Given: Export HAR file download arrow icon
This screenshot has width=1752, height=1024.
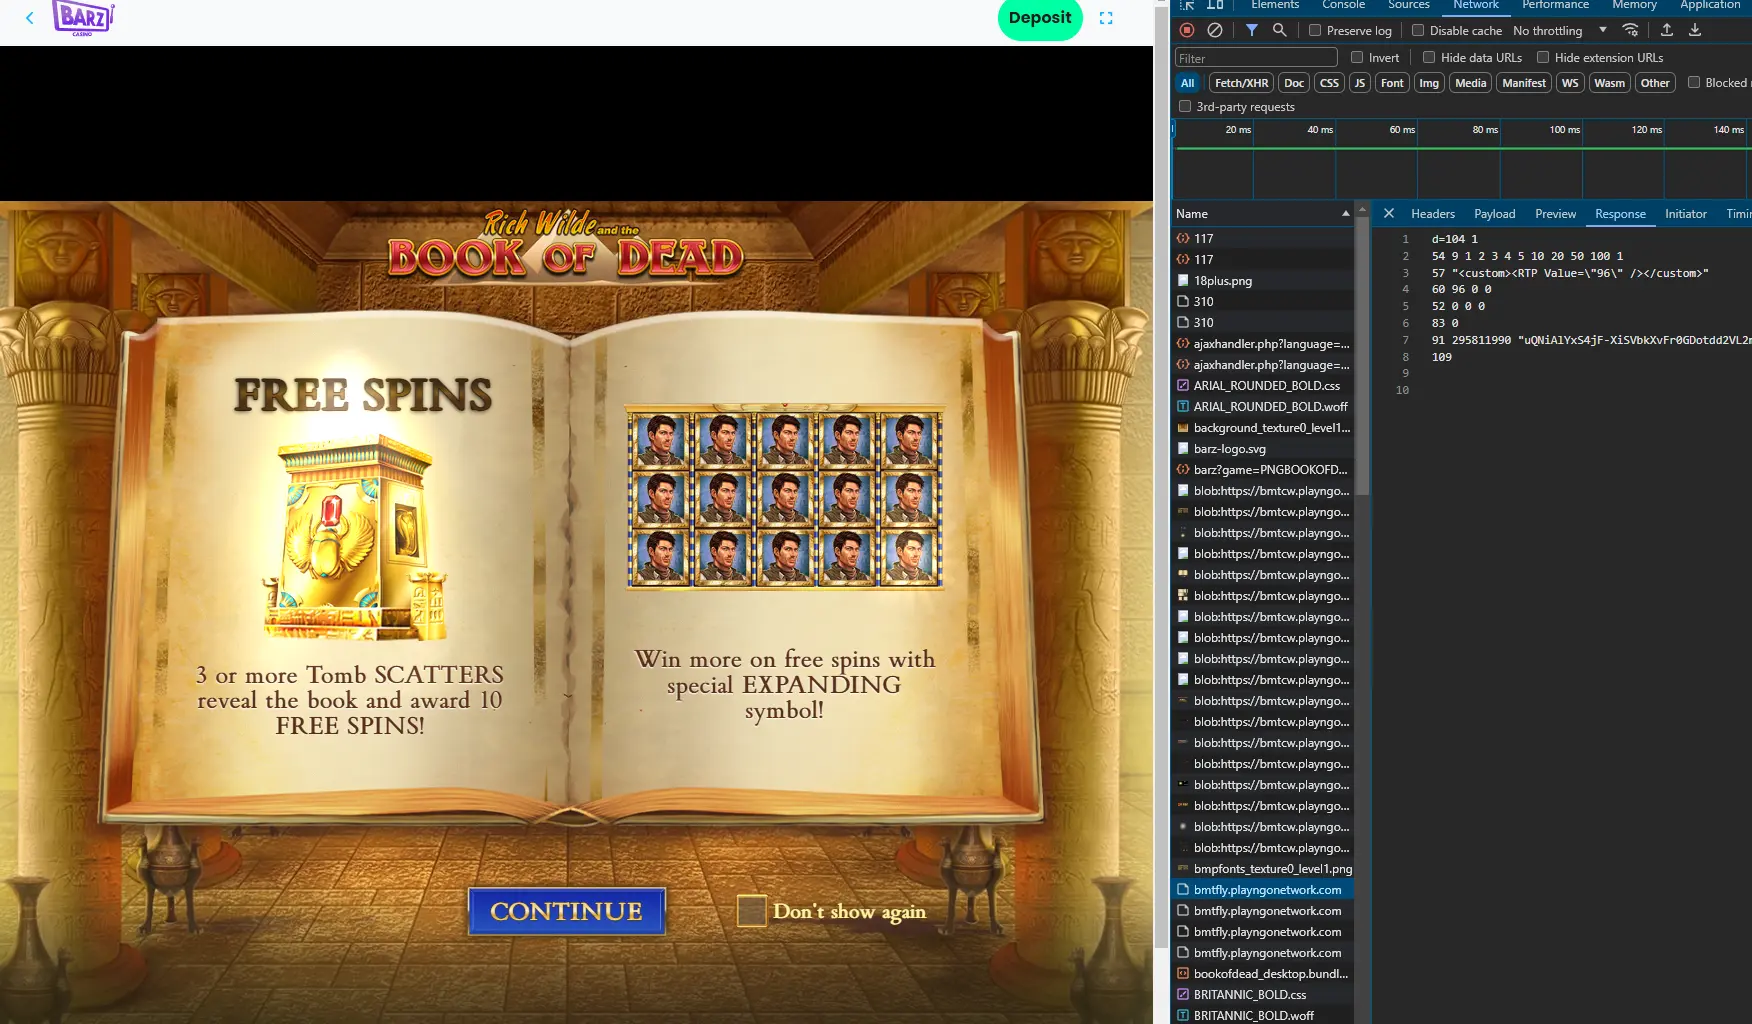Looking at the screenshot, I should coord(1695,30).
